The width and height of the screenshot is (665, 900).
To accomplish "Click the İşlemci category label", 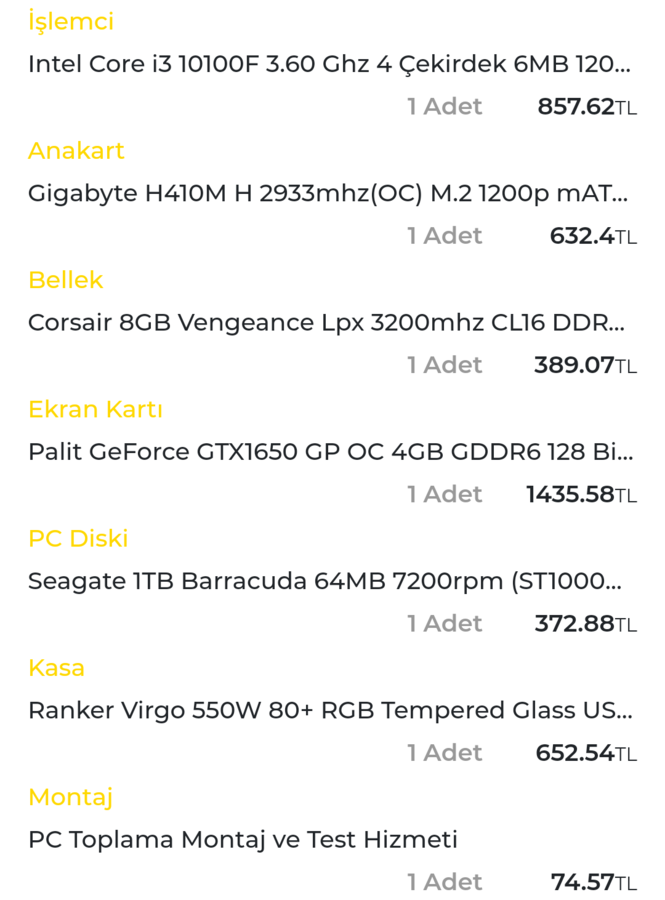I will 71,22.
